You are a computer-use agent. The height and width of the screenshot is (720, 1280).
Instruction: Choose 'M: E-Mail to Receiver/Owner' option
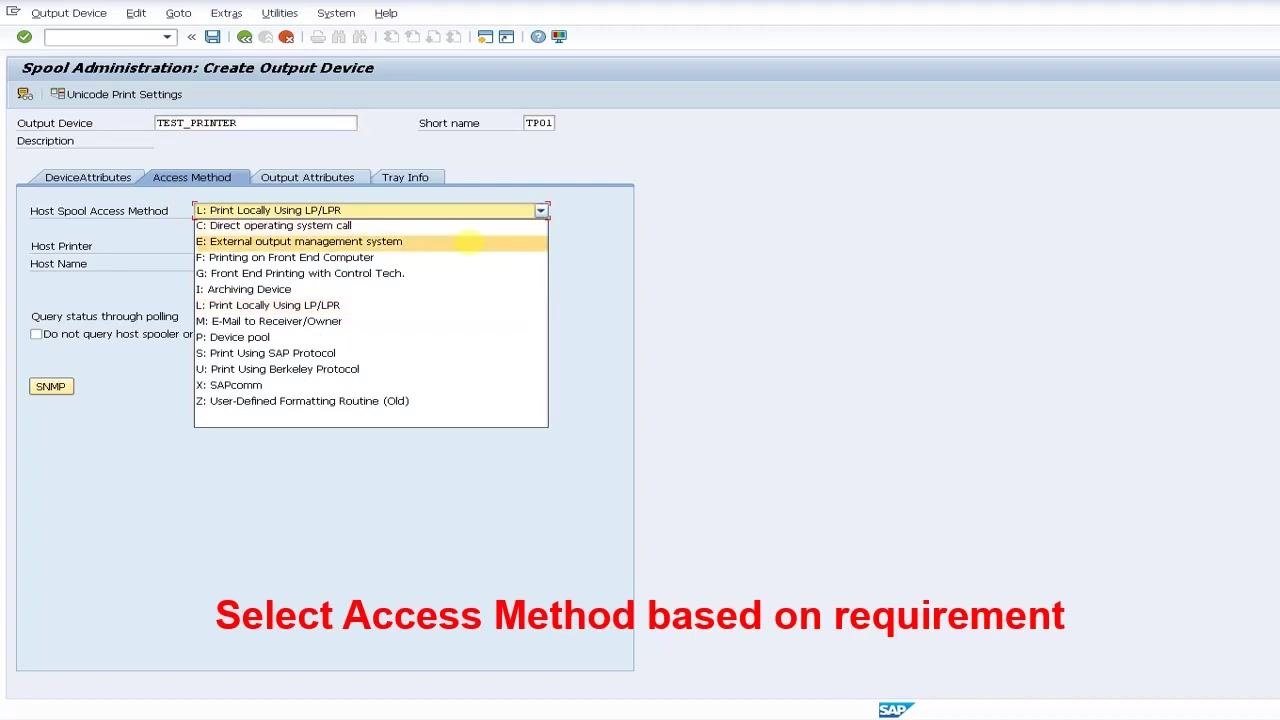pyautogui.click(x=371, y=322)
